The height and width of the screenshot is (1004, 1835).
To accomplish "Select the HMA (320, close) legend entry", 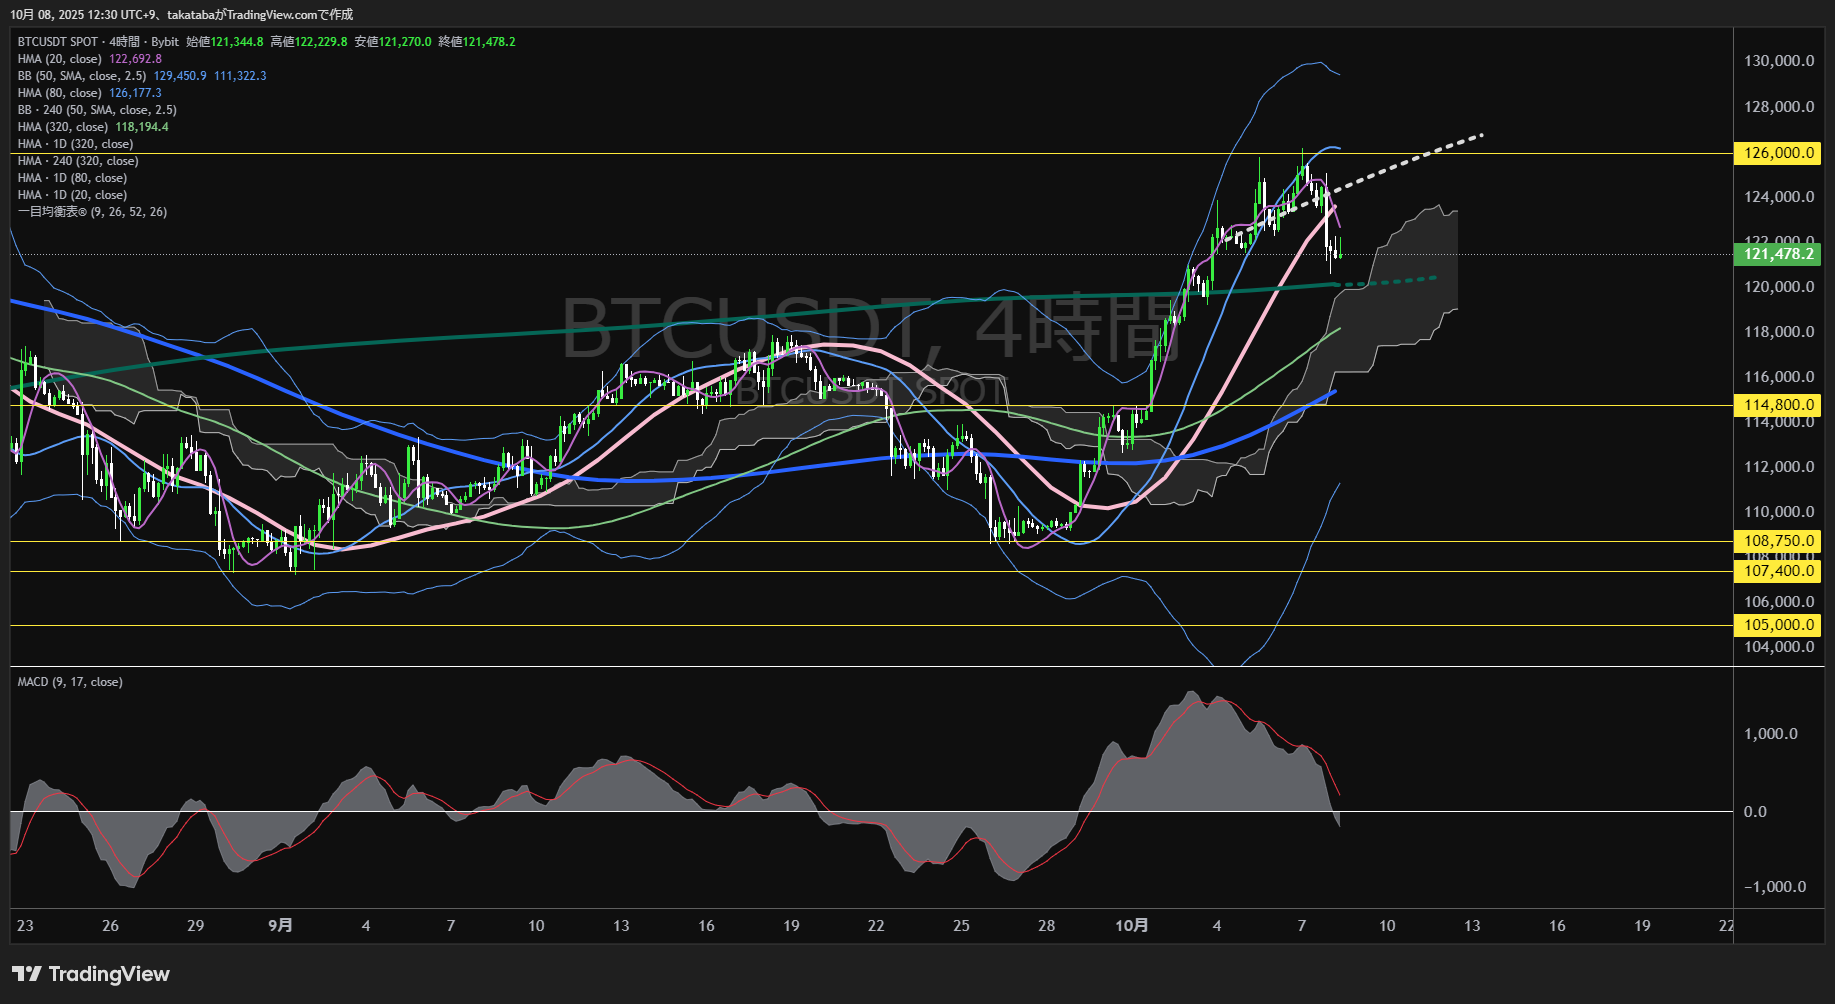I will coord(63,127).
